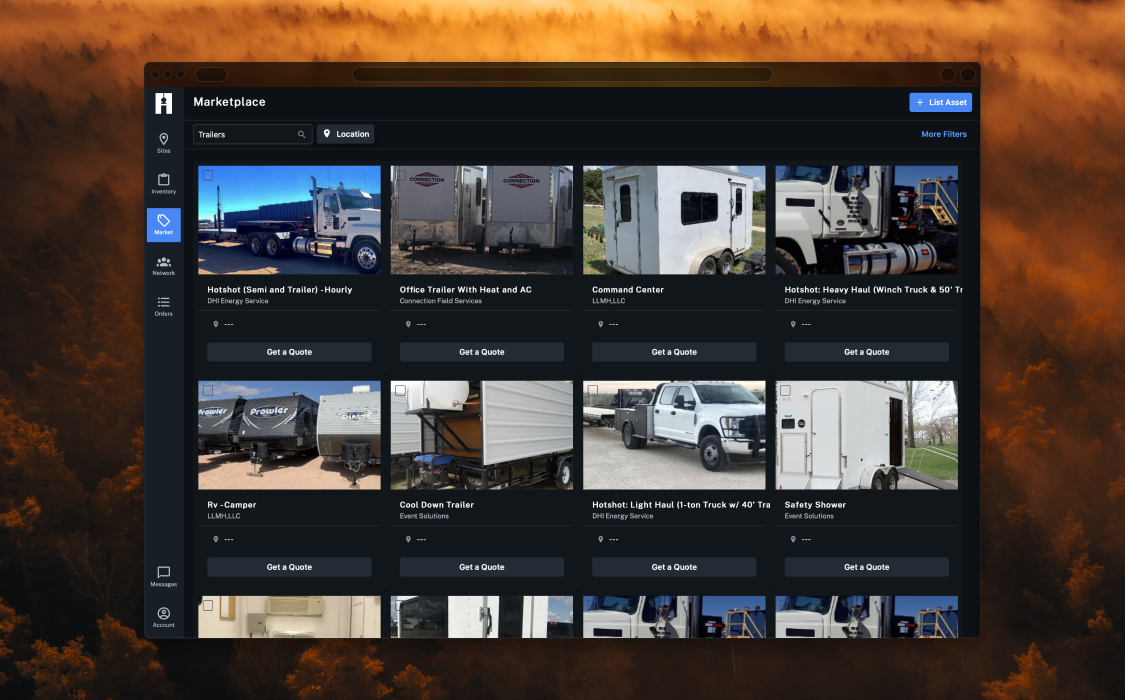This screenshot has width=1125, height=700.
Task: Click title 'Command Center'
Action: pyautogui.click(x=628, y=290)
